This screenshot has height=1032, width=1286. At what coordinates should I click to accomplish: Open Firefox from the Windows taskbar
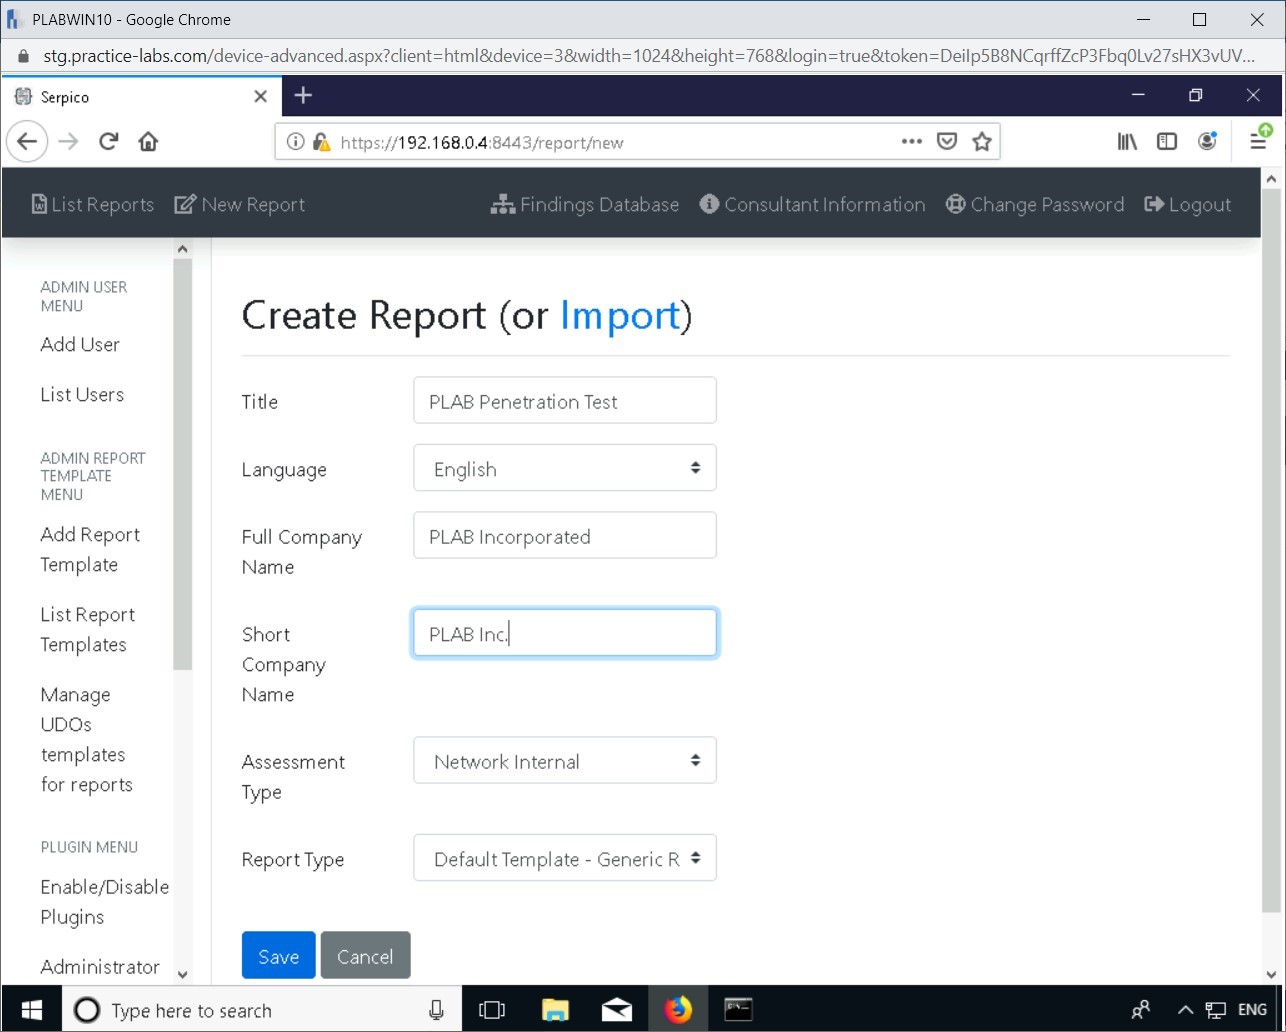(678, 1010)
